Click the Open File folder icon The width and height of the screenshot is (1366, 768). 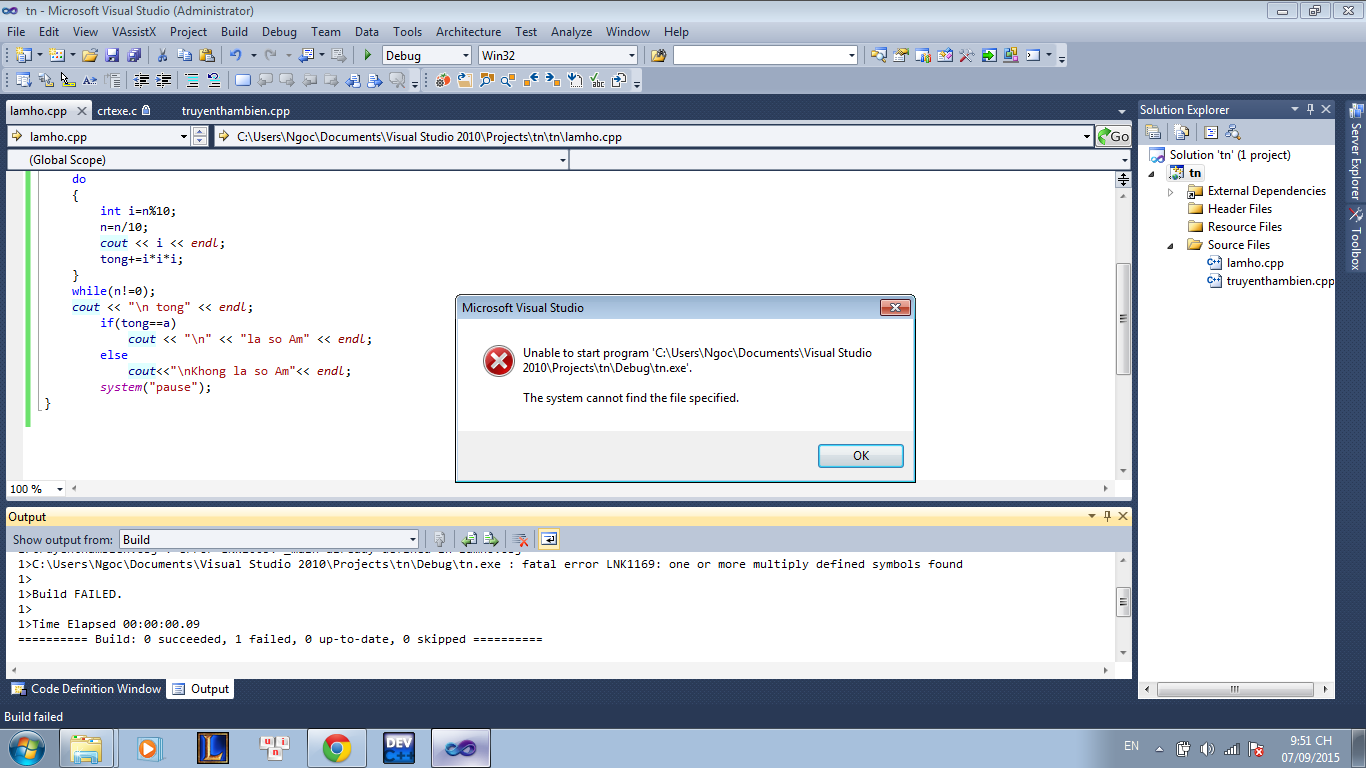point(90,56)
